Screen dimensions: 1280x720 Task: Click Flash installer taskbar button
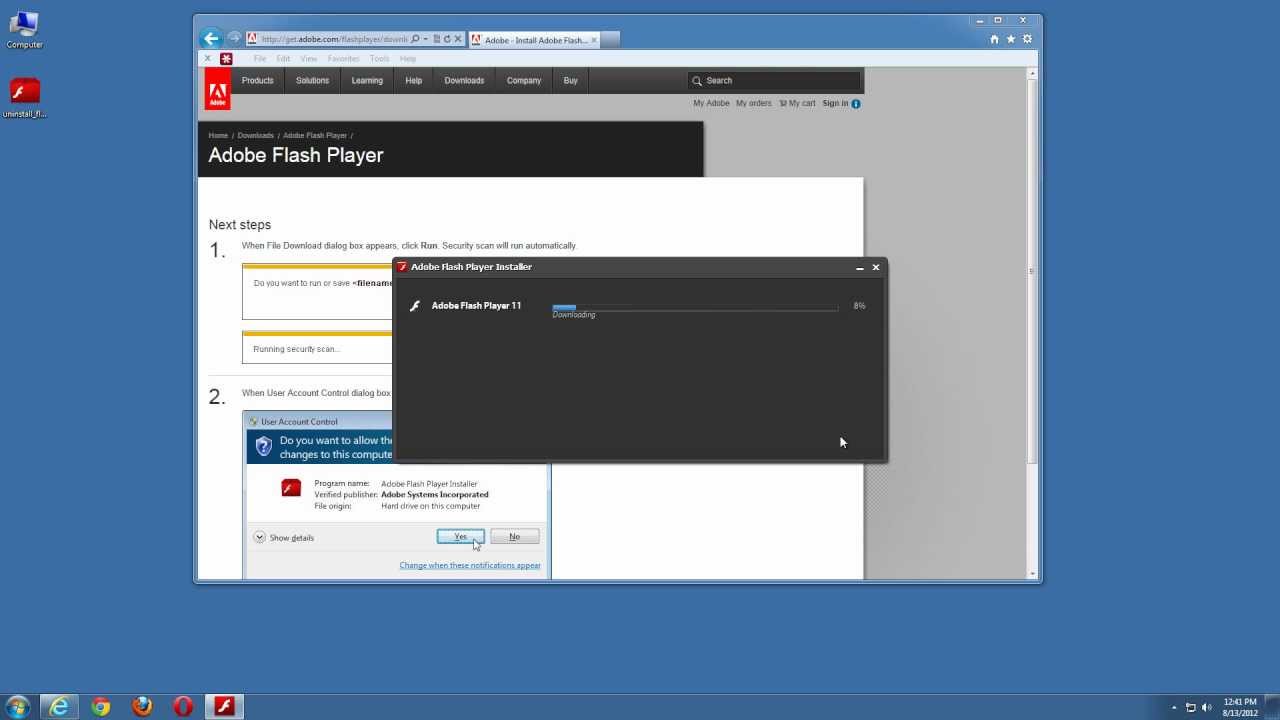point(225,706)
